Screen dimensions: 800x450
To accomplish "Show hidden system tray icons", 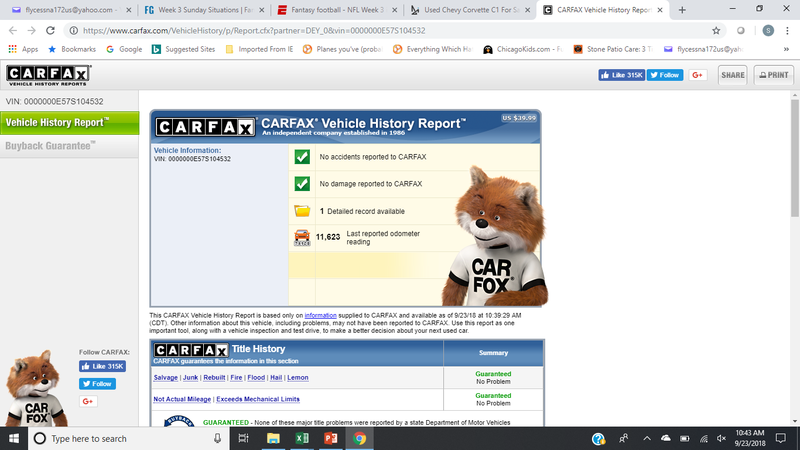I will [647, 438].
